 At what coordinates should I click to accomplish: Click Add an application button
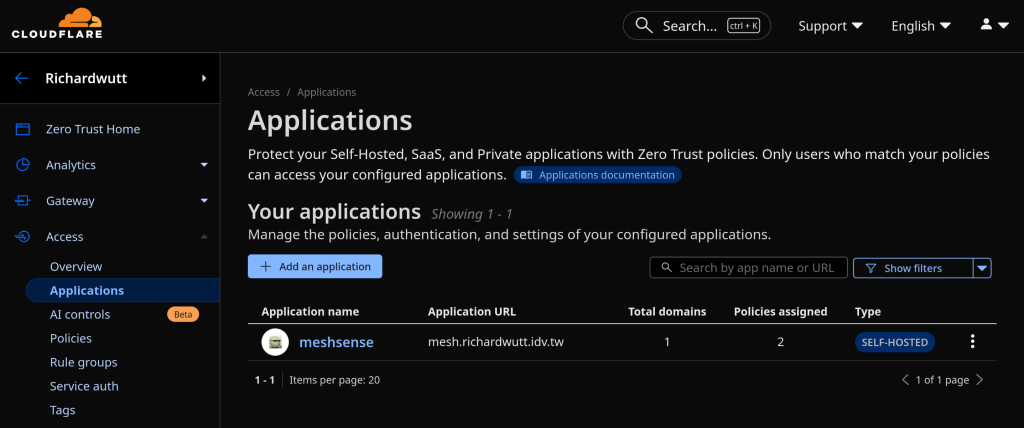[x=315, y=267]
